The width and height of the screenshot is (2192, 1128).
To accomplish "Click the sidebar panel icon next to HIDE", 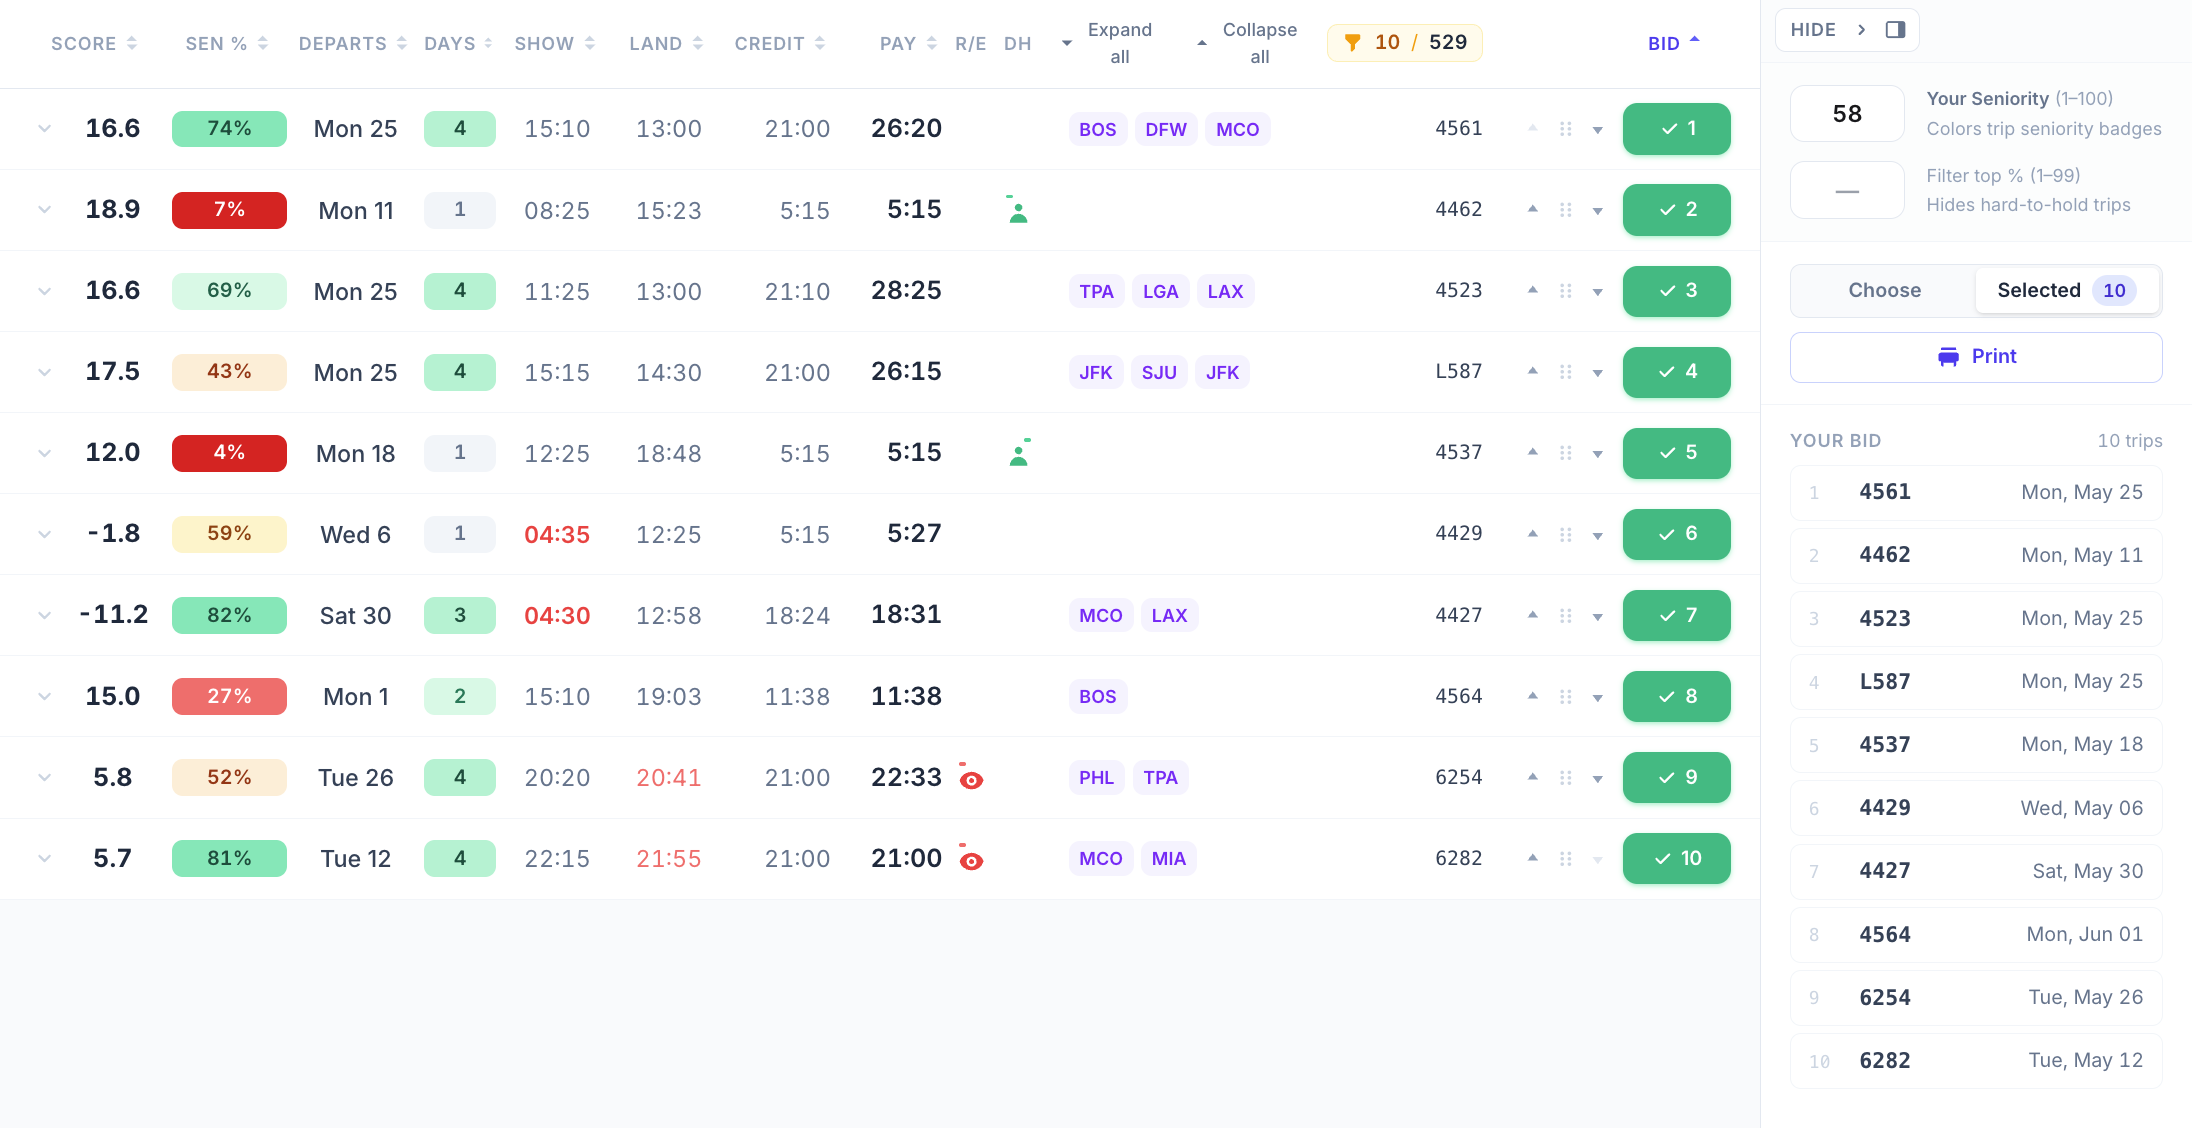I will pyautogui.click(x=1895, y=30).
